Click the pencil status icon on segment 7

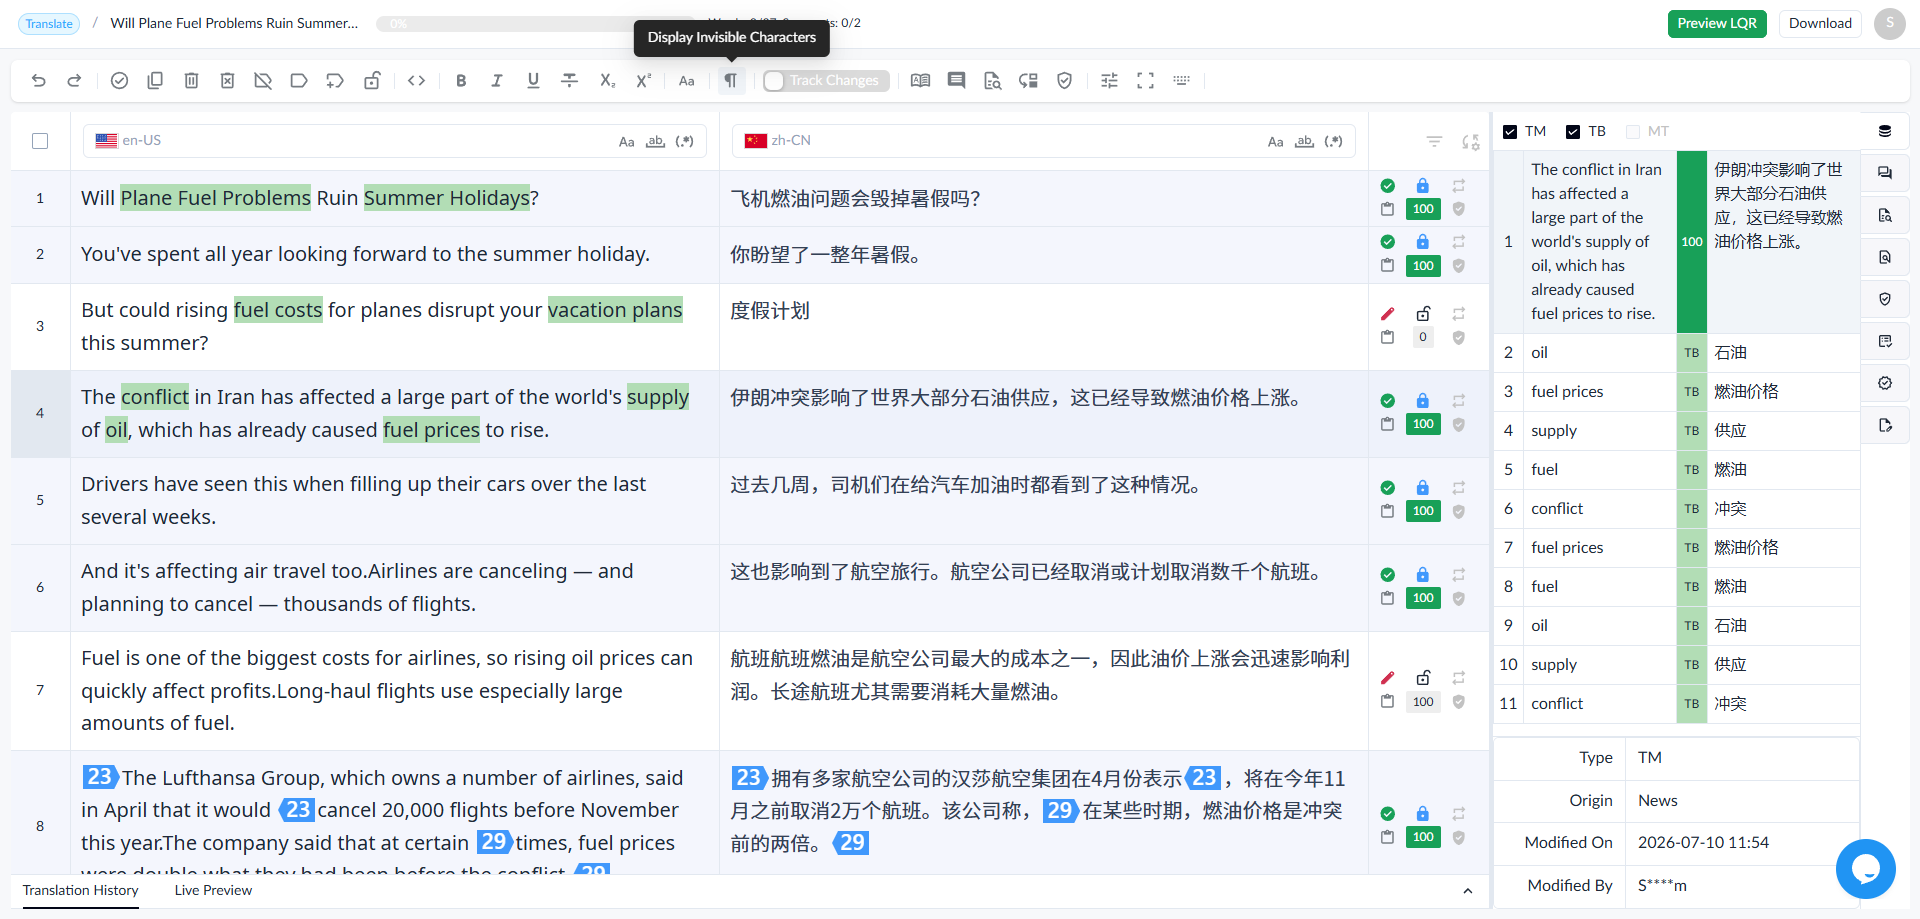(x=1387, y=678)
